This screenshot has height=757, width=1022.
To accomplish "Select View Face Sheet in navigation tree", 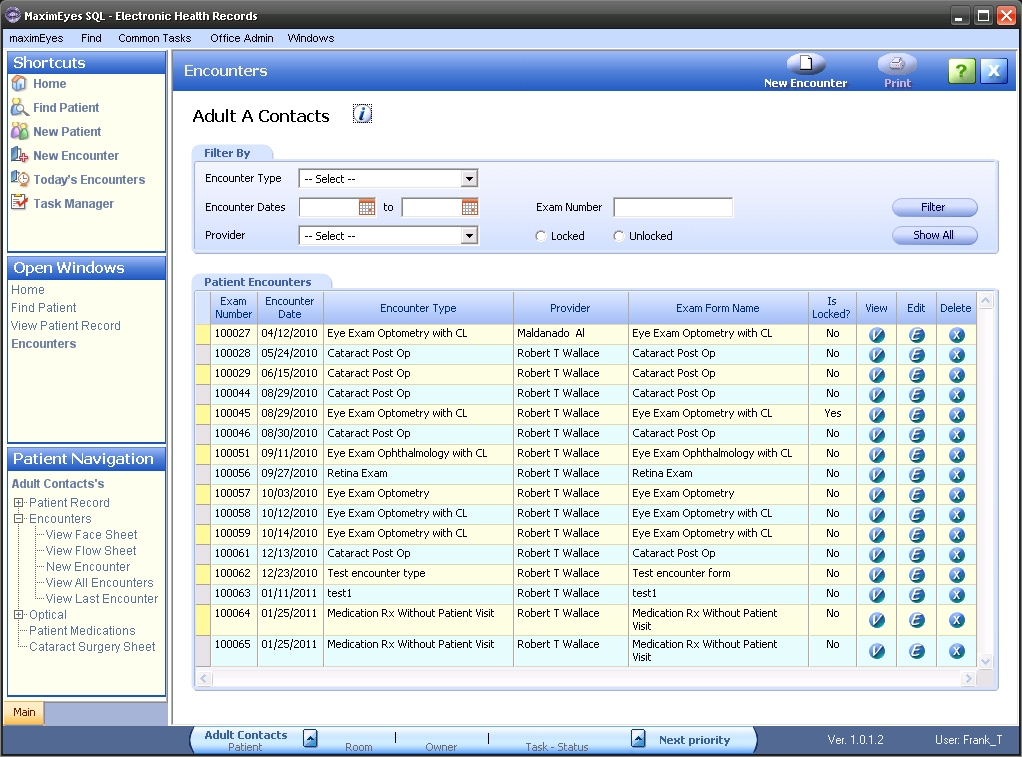I will coord(91,535).
